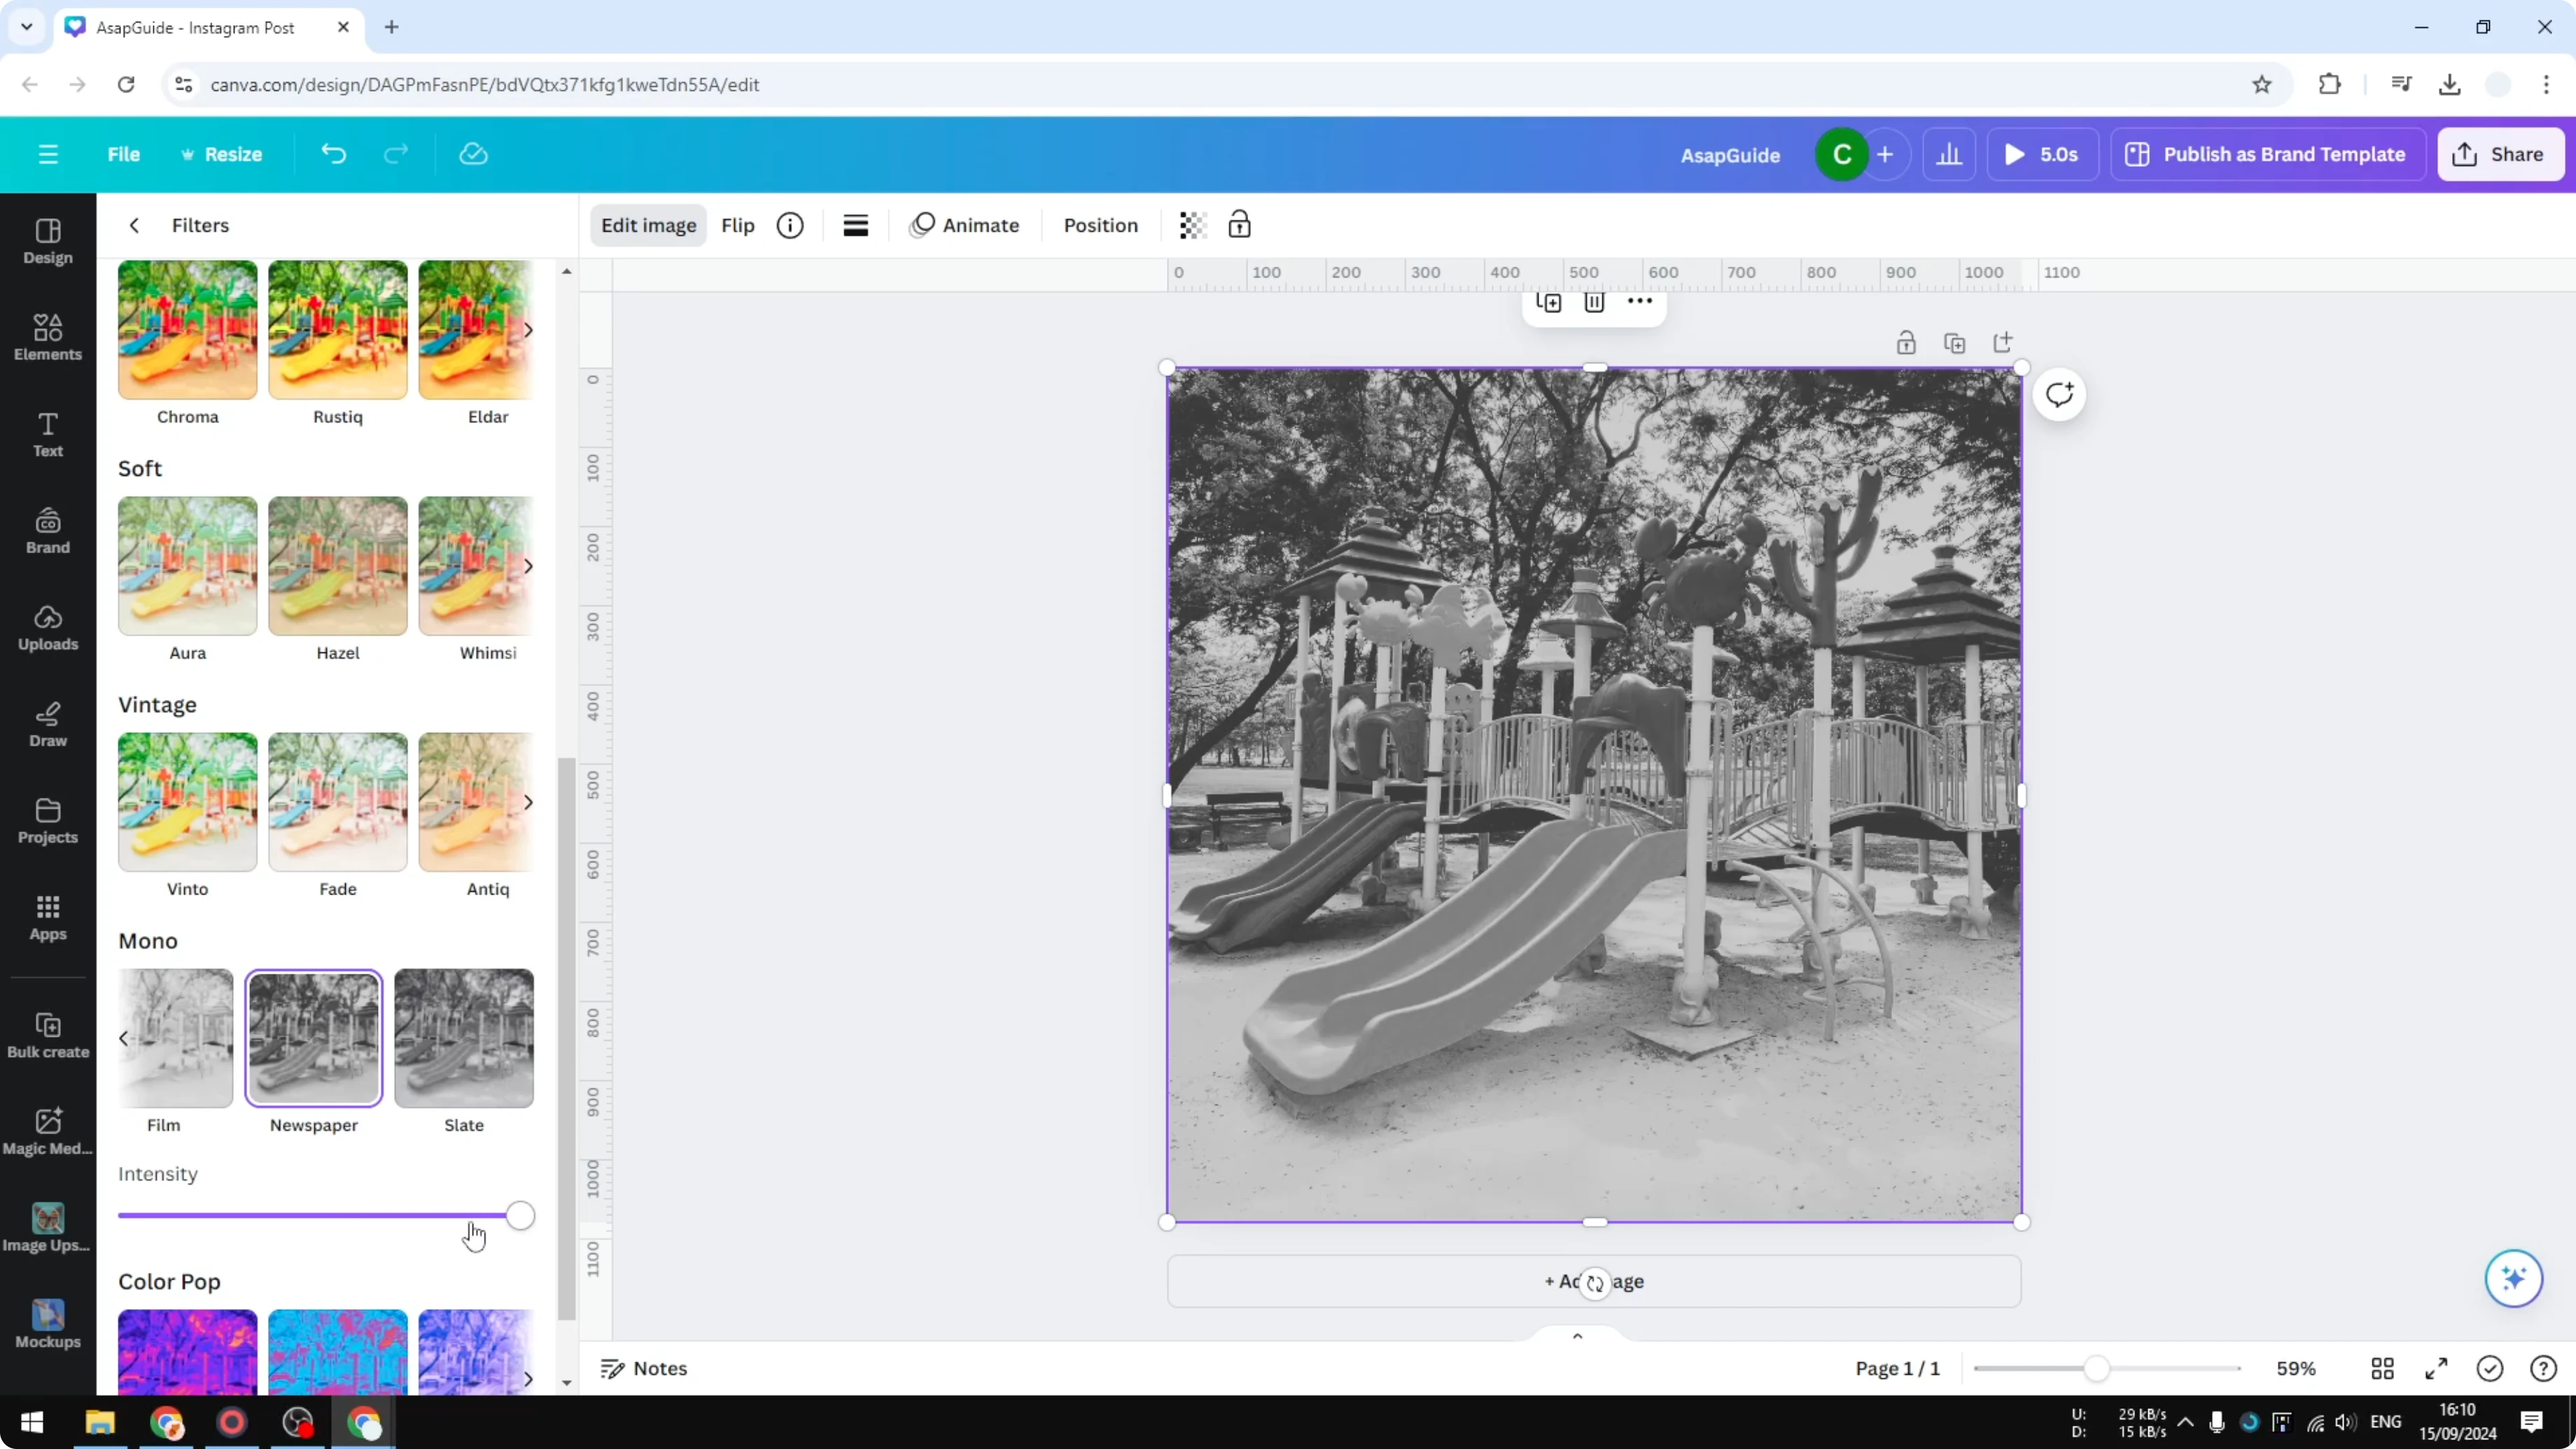Open Magic Media app

[48, 1132]
